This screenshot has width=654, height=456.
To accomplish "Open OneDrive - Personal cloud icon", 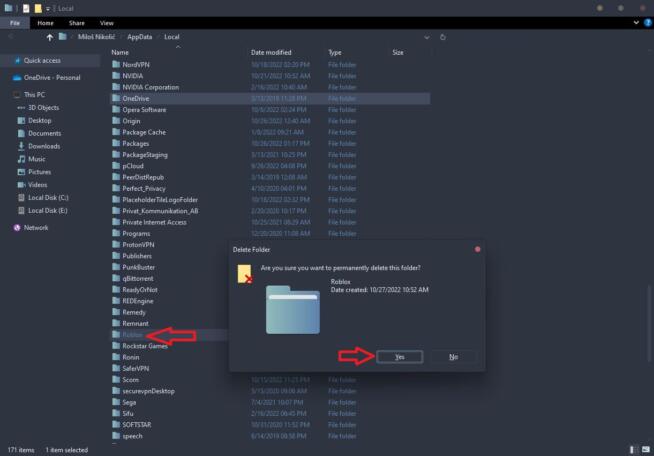I will tap(16, 77).
